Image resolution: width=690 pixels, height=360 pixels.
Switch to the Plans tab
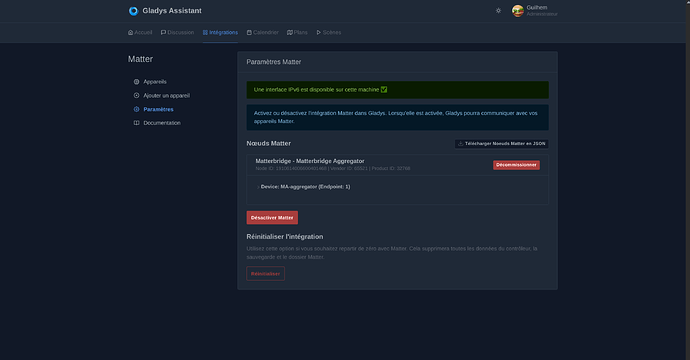click(297, 33)
